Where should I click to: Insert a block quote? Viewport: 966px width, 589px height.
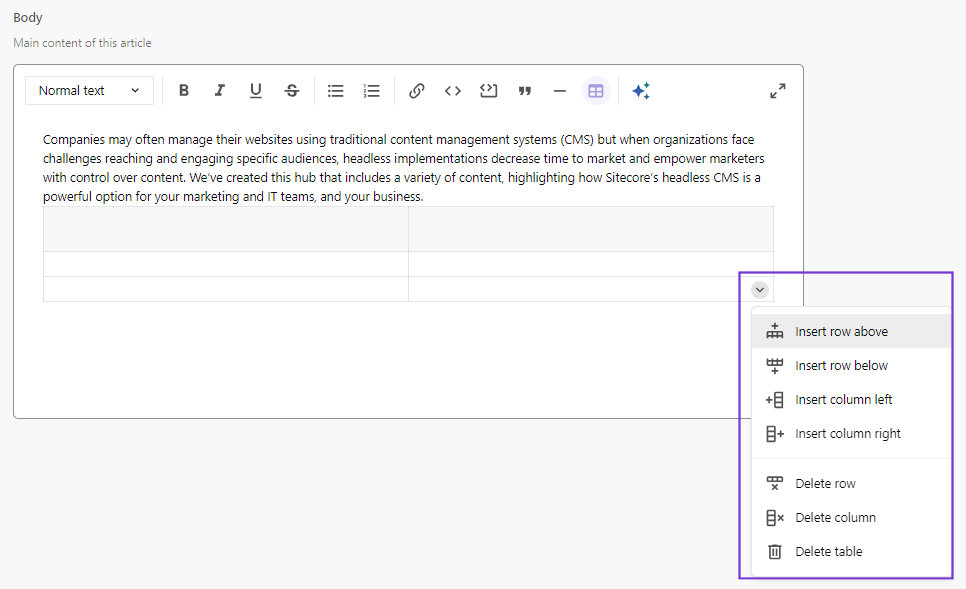click(524, 91)
